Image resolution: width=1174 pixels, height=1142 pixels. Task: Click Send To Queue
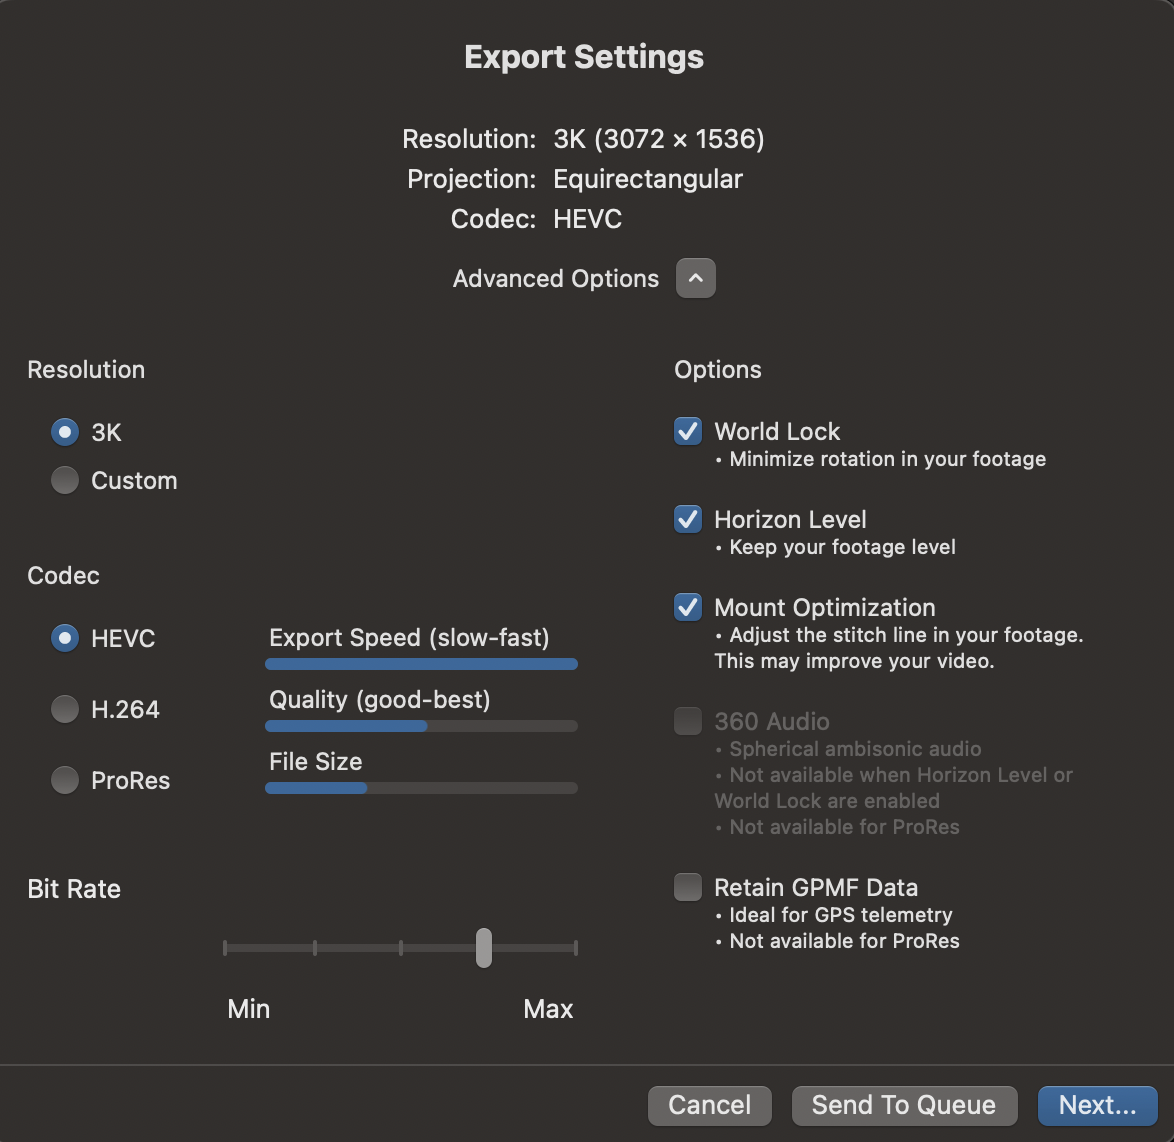click(903, 1105)
